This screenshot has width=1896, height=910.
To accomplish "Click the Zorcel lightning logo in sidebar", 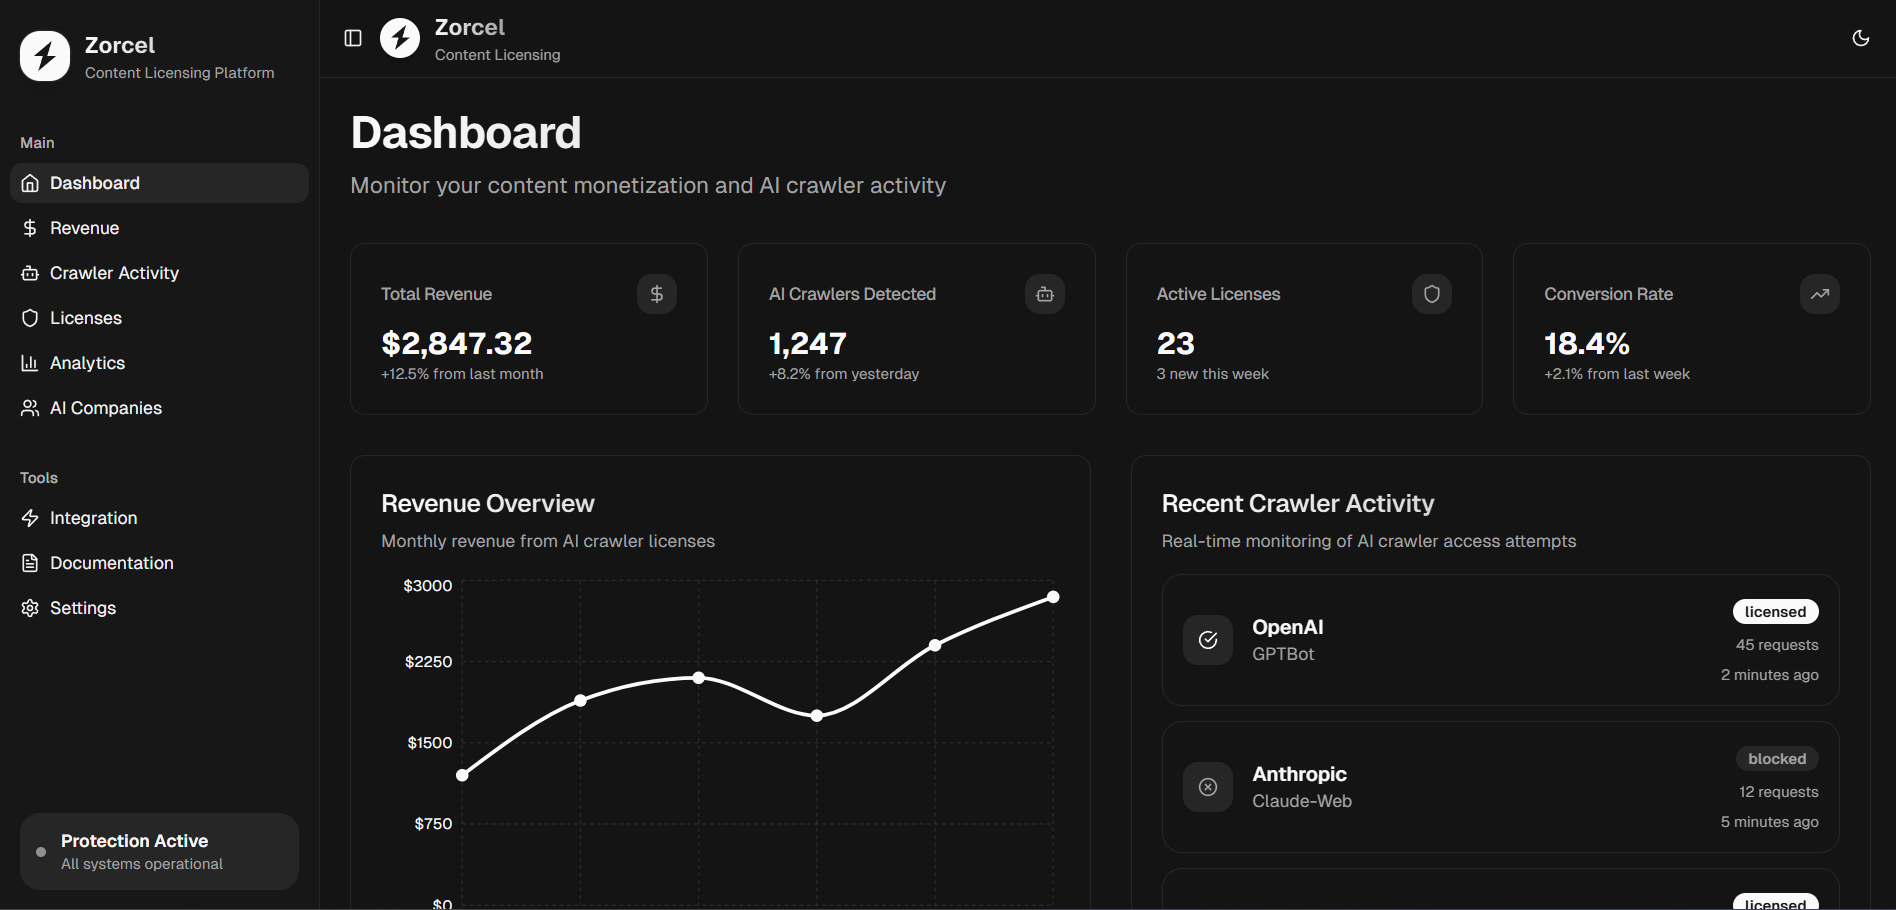I will pos(45,56).
